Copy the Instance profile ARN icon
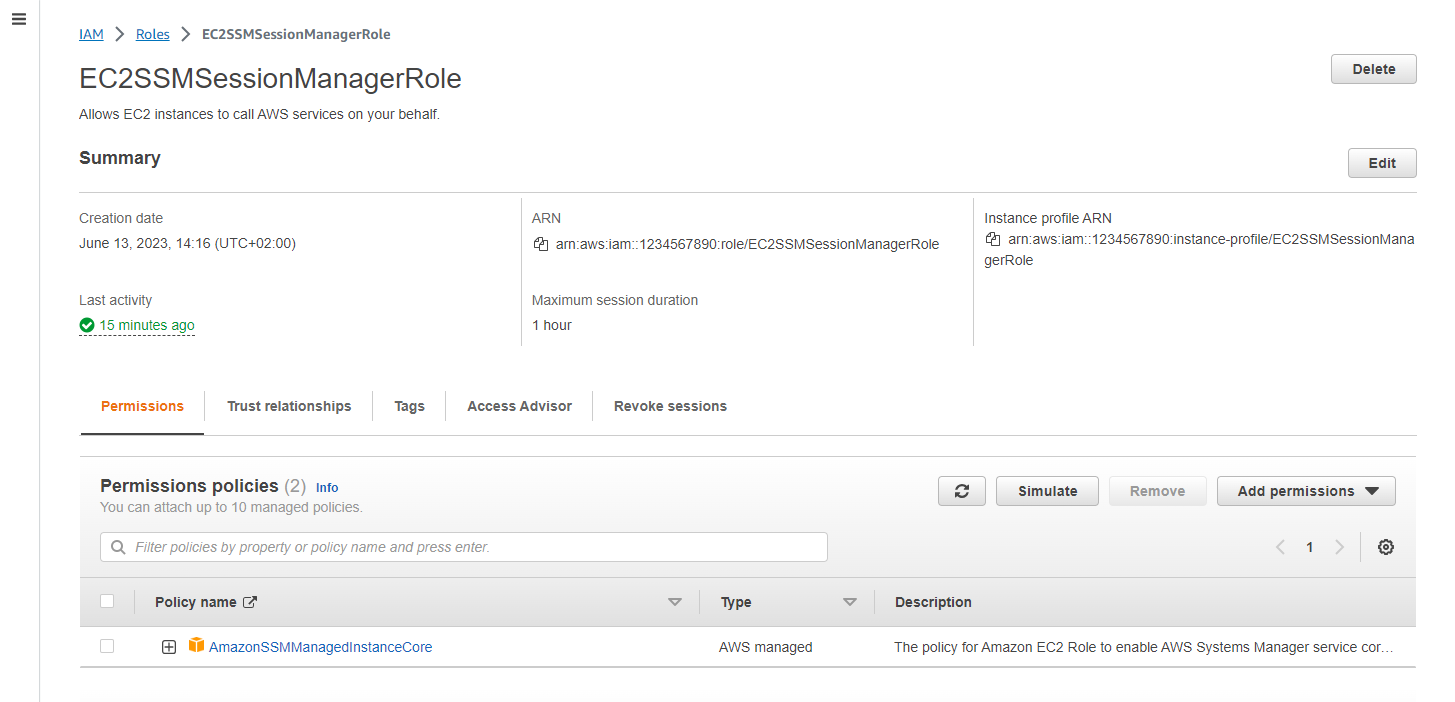The width and height of the screenshot is (1455, 702). pyautogui.click(x=993, y=239)
